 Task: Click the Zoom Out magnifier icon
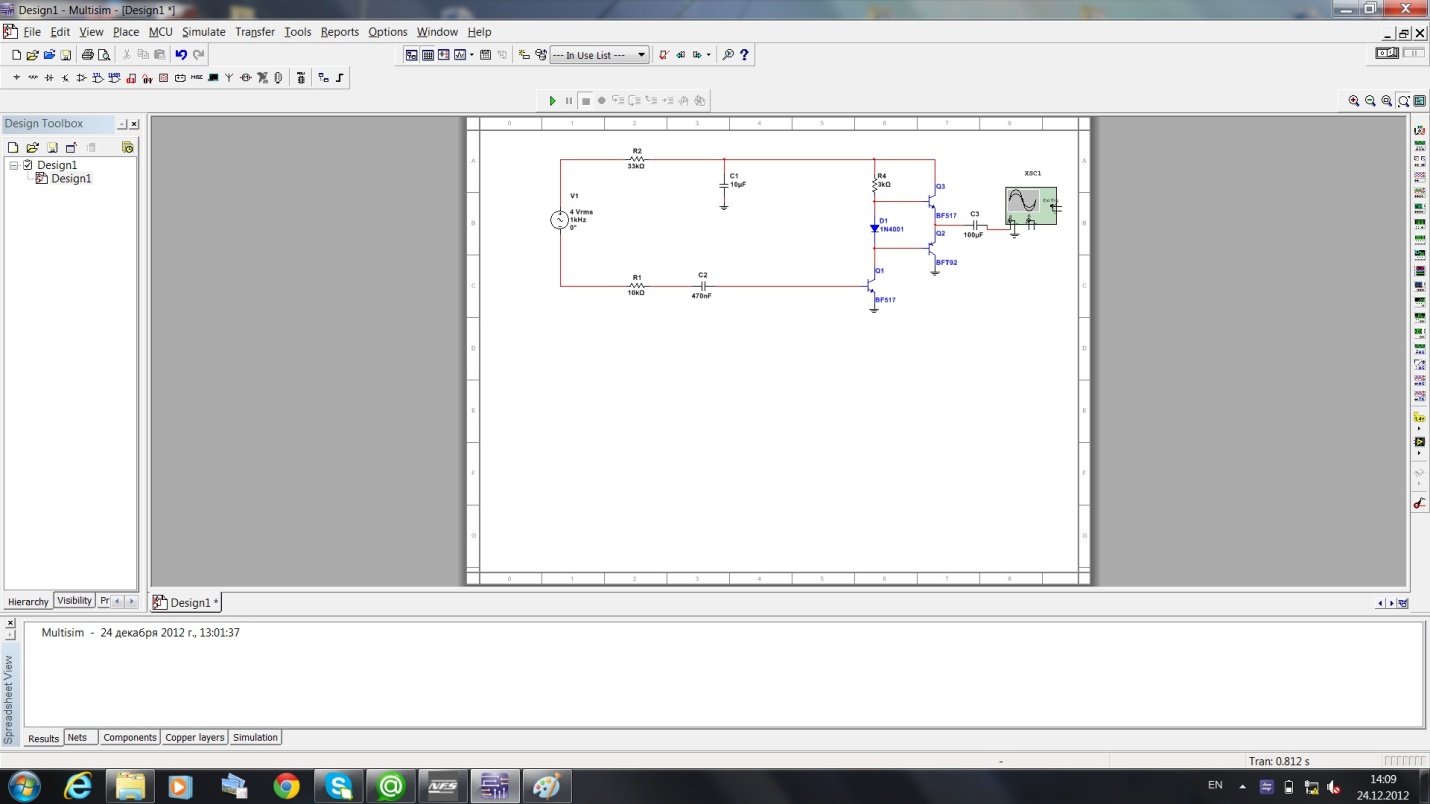point(1370,101)
